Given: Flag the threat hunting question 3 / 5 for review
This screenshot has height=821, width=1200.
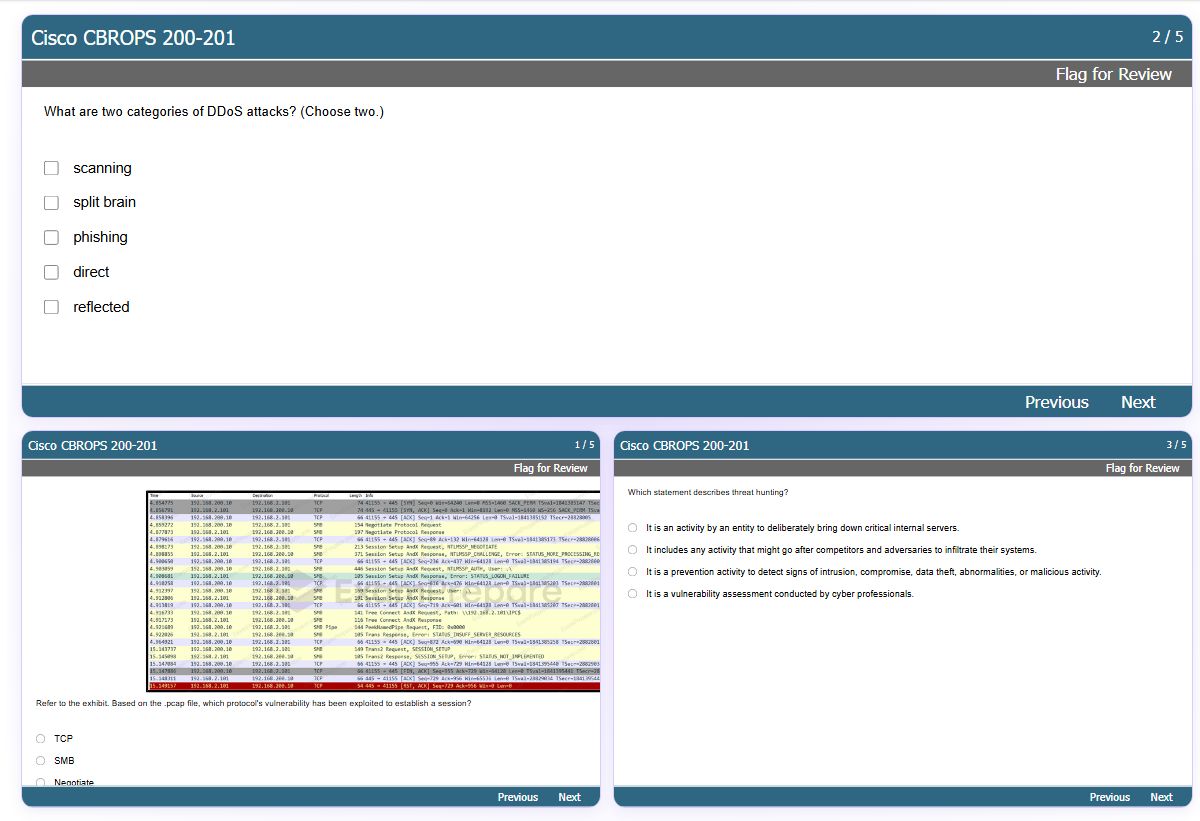Looking at the screenshot, I should 1143,468.
